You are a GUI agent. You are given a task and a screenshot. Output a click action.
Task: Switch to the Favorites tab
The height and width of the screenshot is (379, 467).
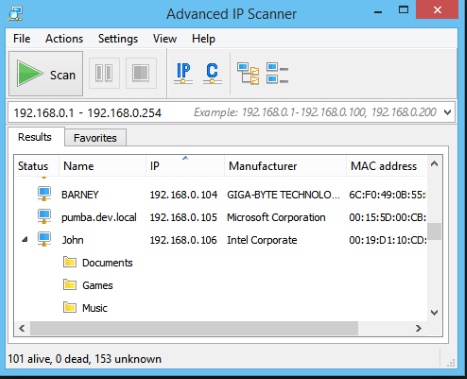(x=95, y=138)
